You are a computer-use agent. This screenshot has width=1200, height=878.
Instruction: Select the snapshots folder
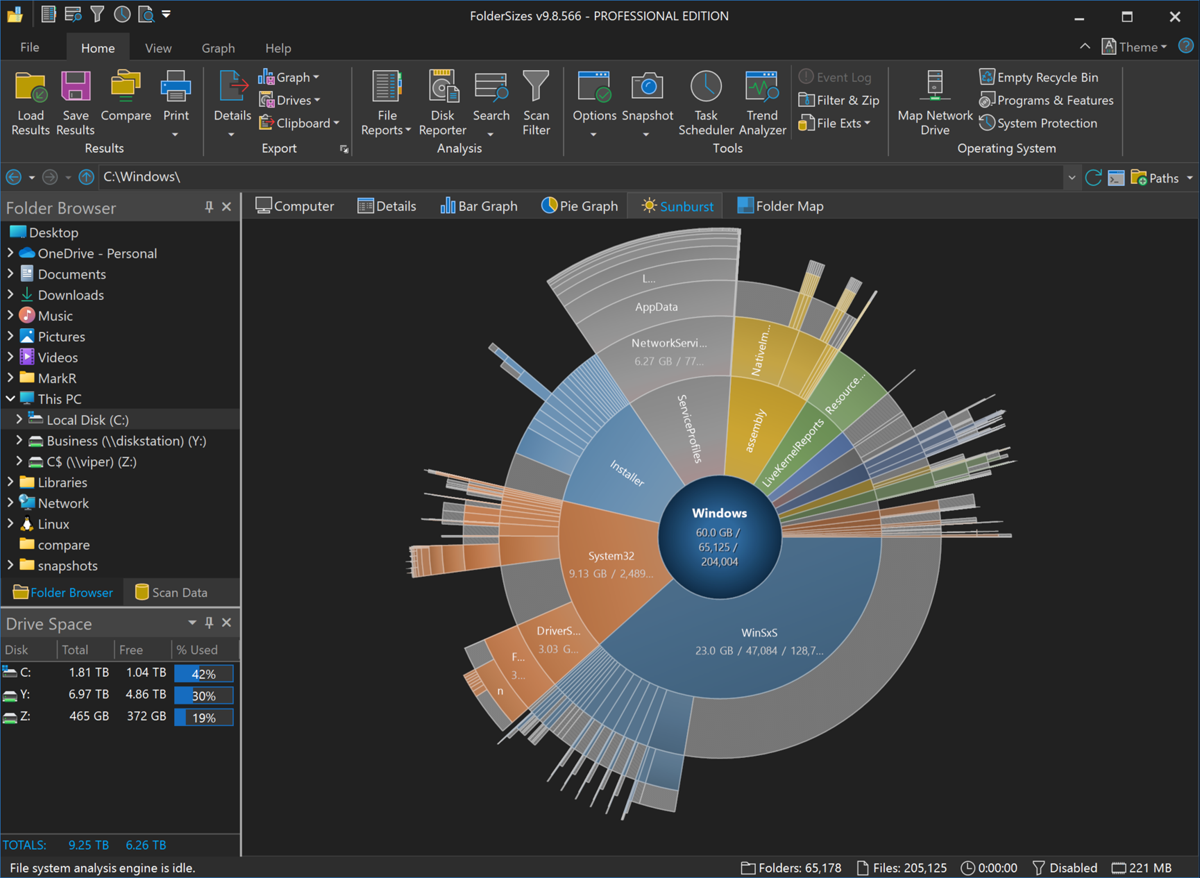(x=68, y=566)
